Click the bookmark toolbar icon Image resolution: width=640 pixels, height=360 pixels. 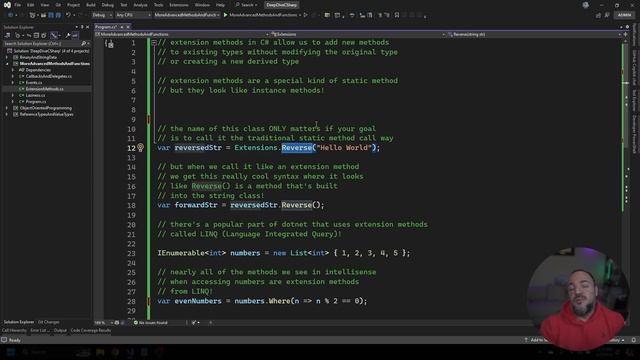(397, 15)
